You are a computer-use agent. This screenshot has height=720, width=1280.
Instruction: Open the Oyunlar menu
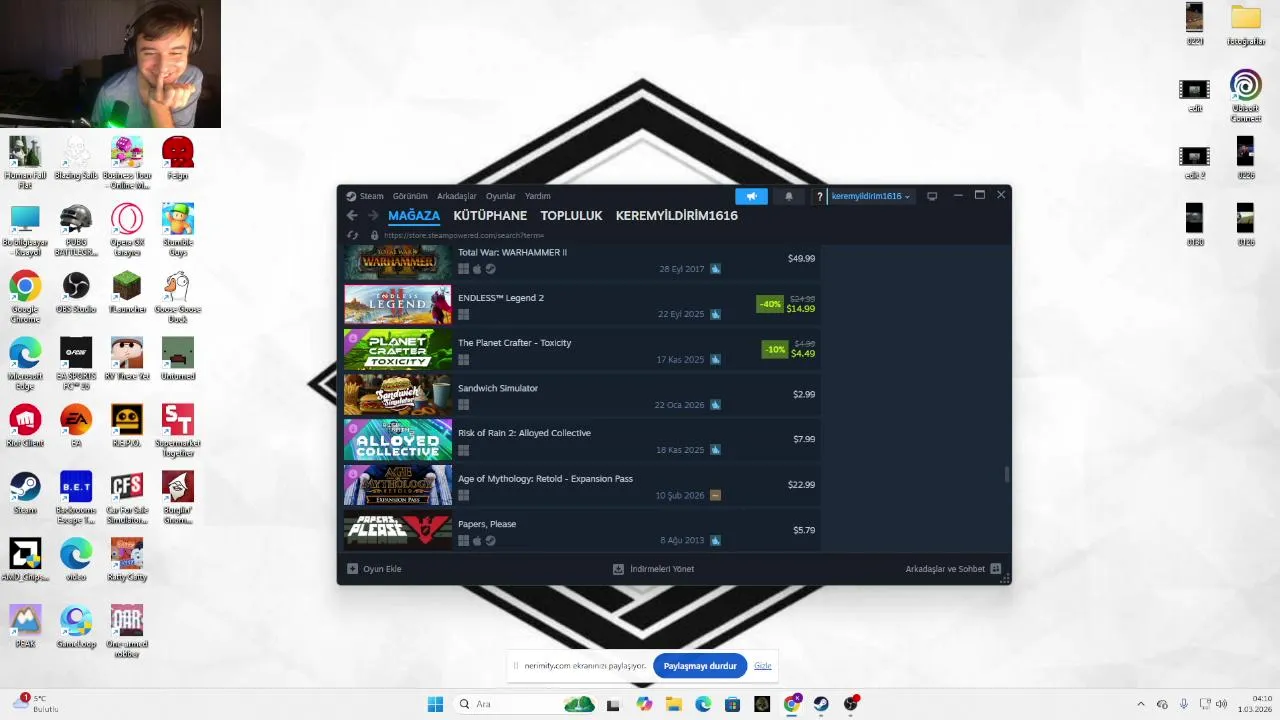[501, 196]
